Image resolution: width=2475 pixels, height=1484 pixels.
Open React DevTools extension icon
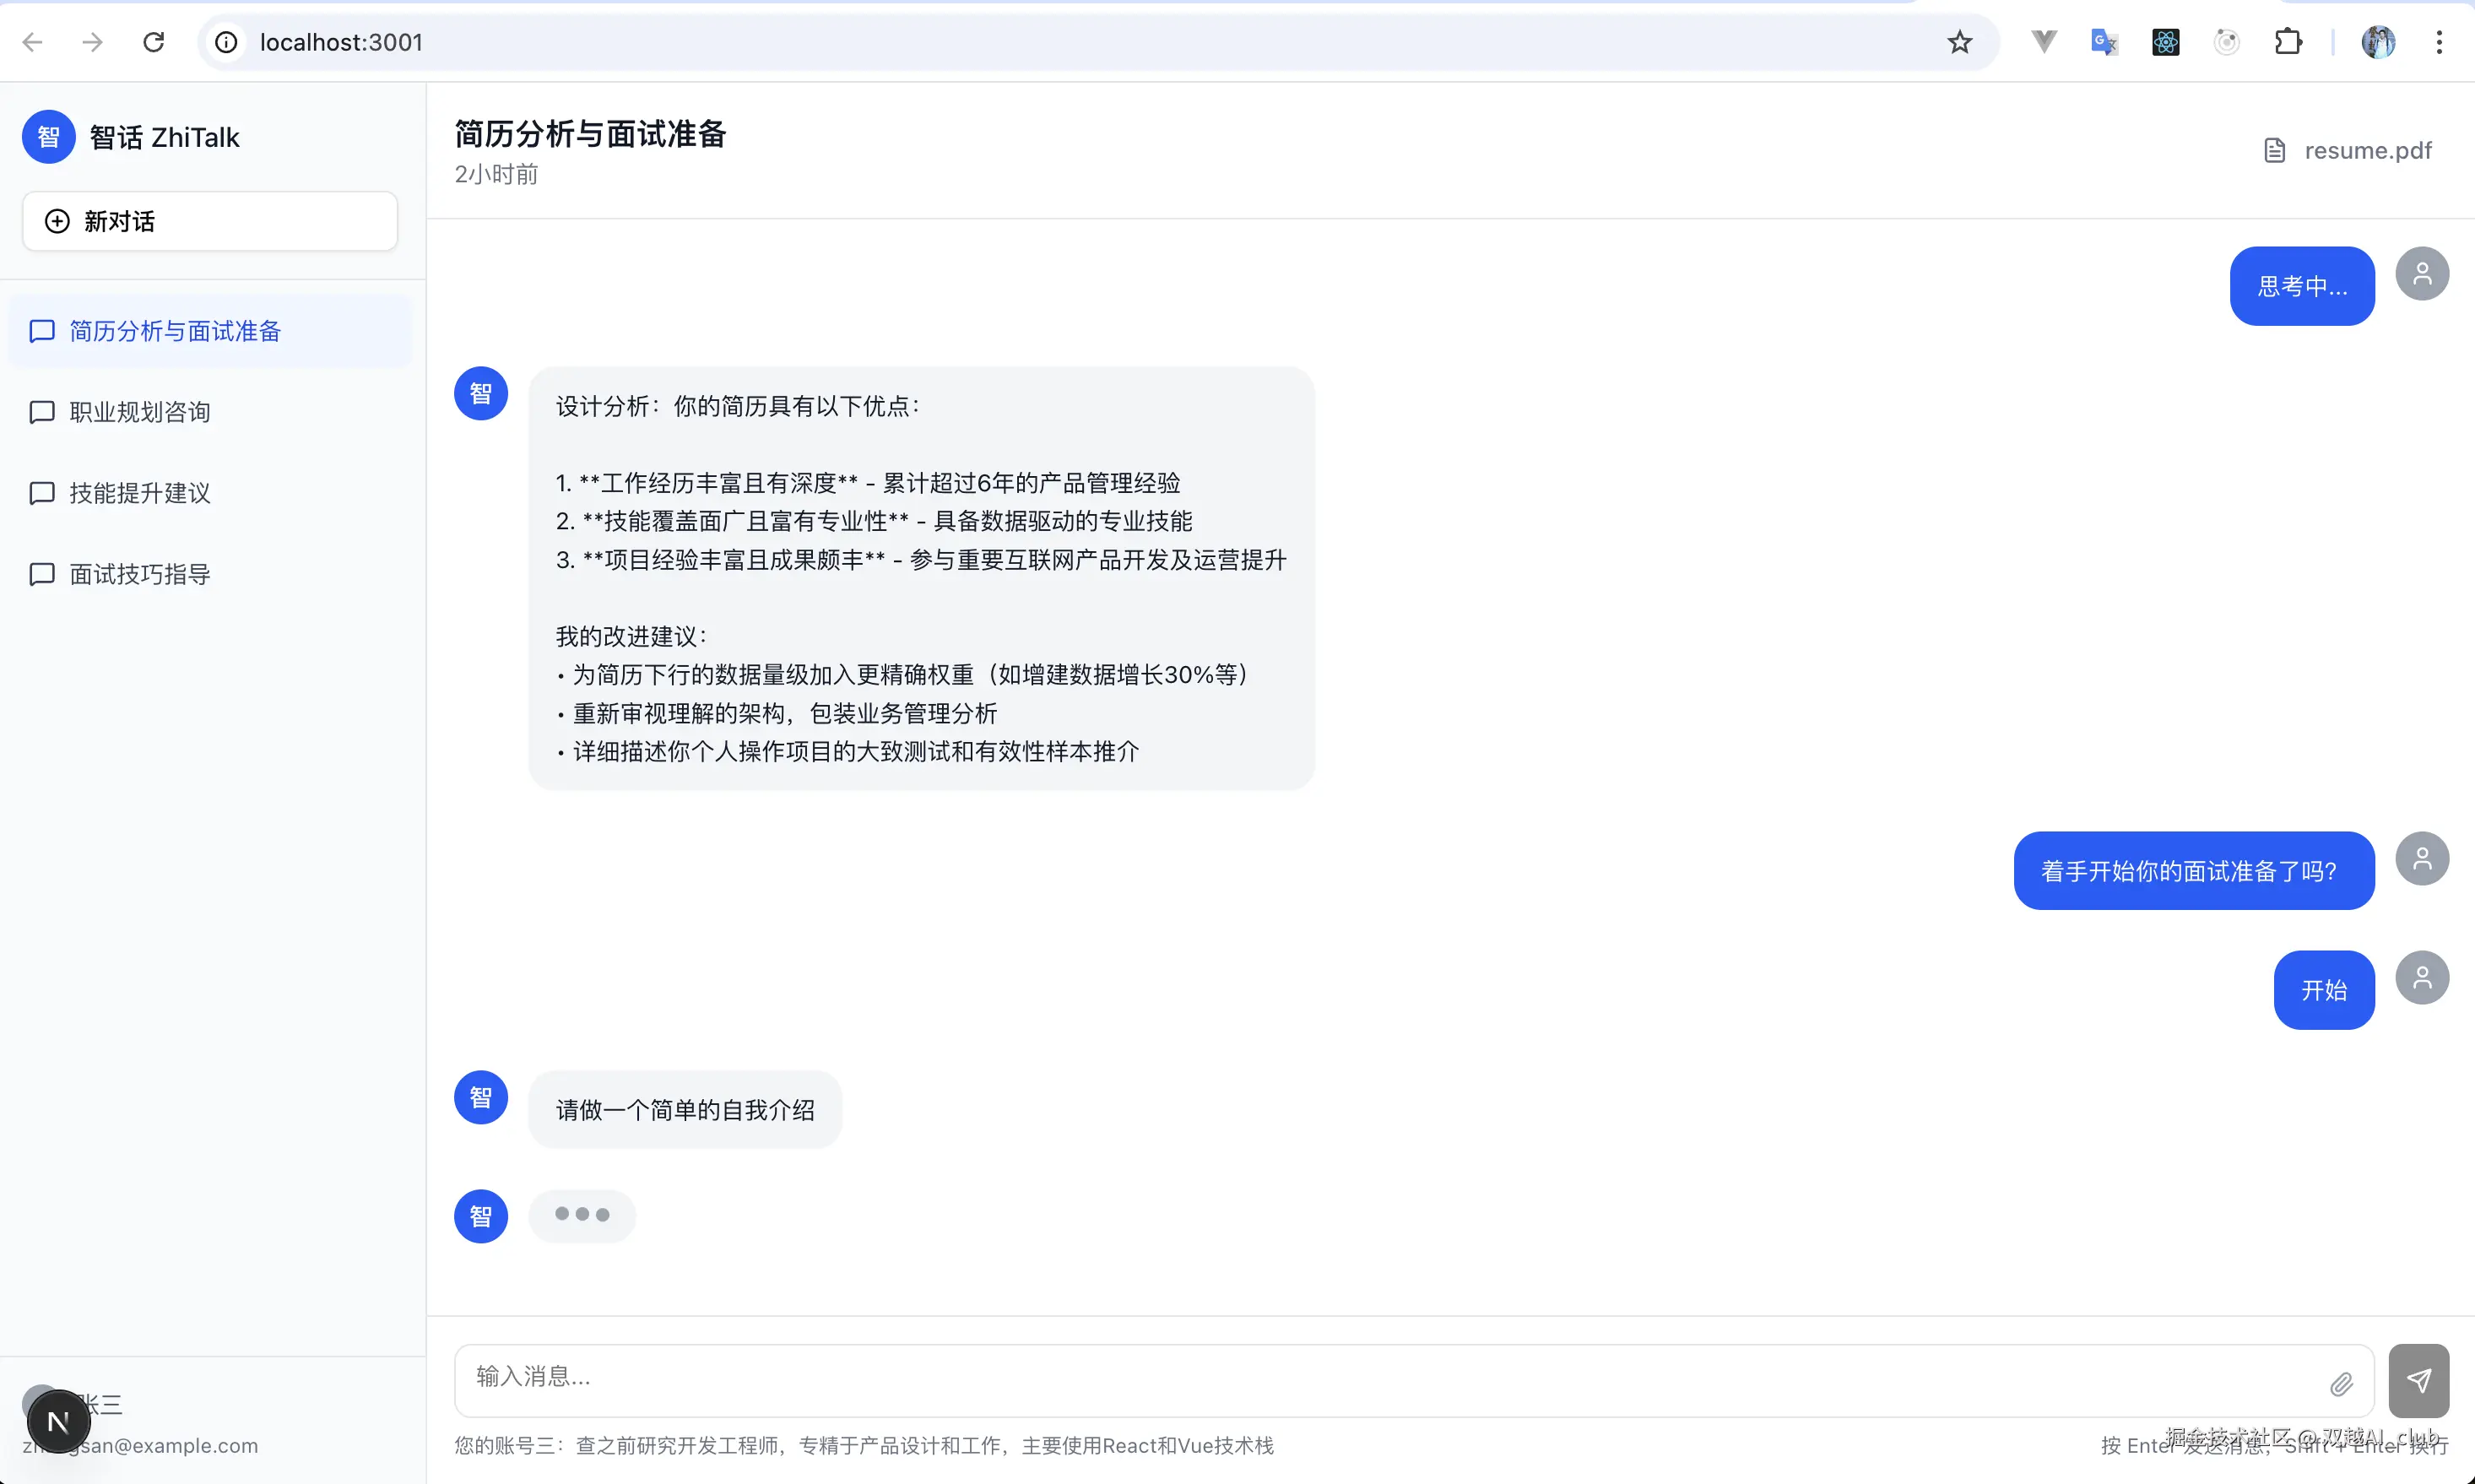point(2165,42)
